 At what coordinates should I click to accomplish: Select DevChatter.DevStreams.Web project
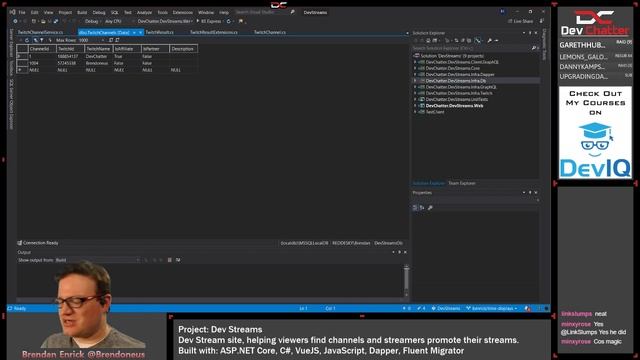coord(454,106)
